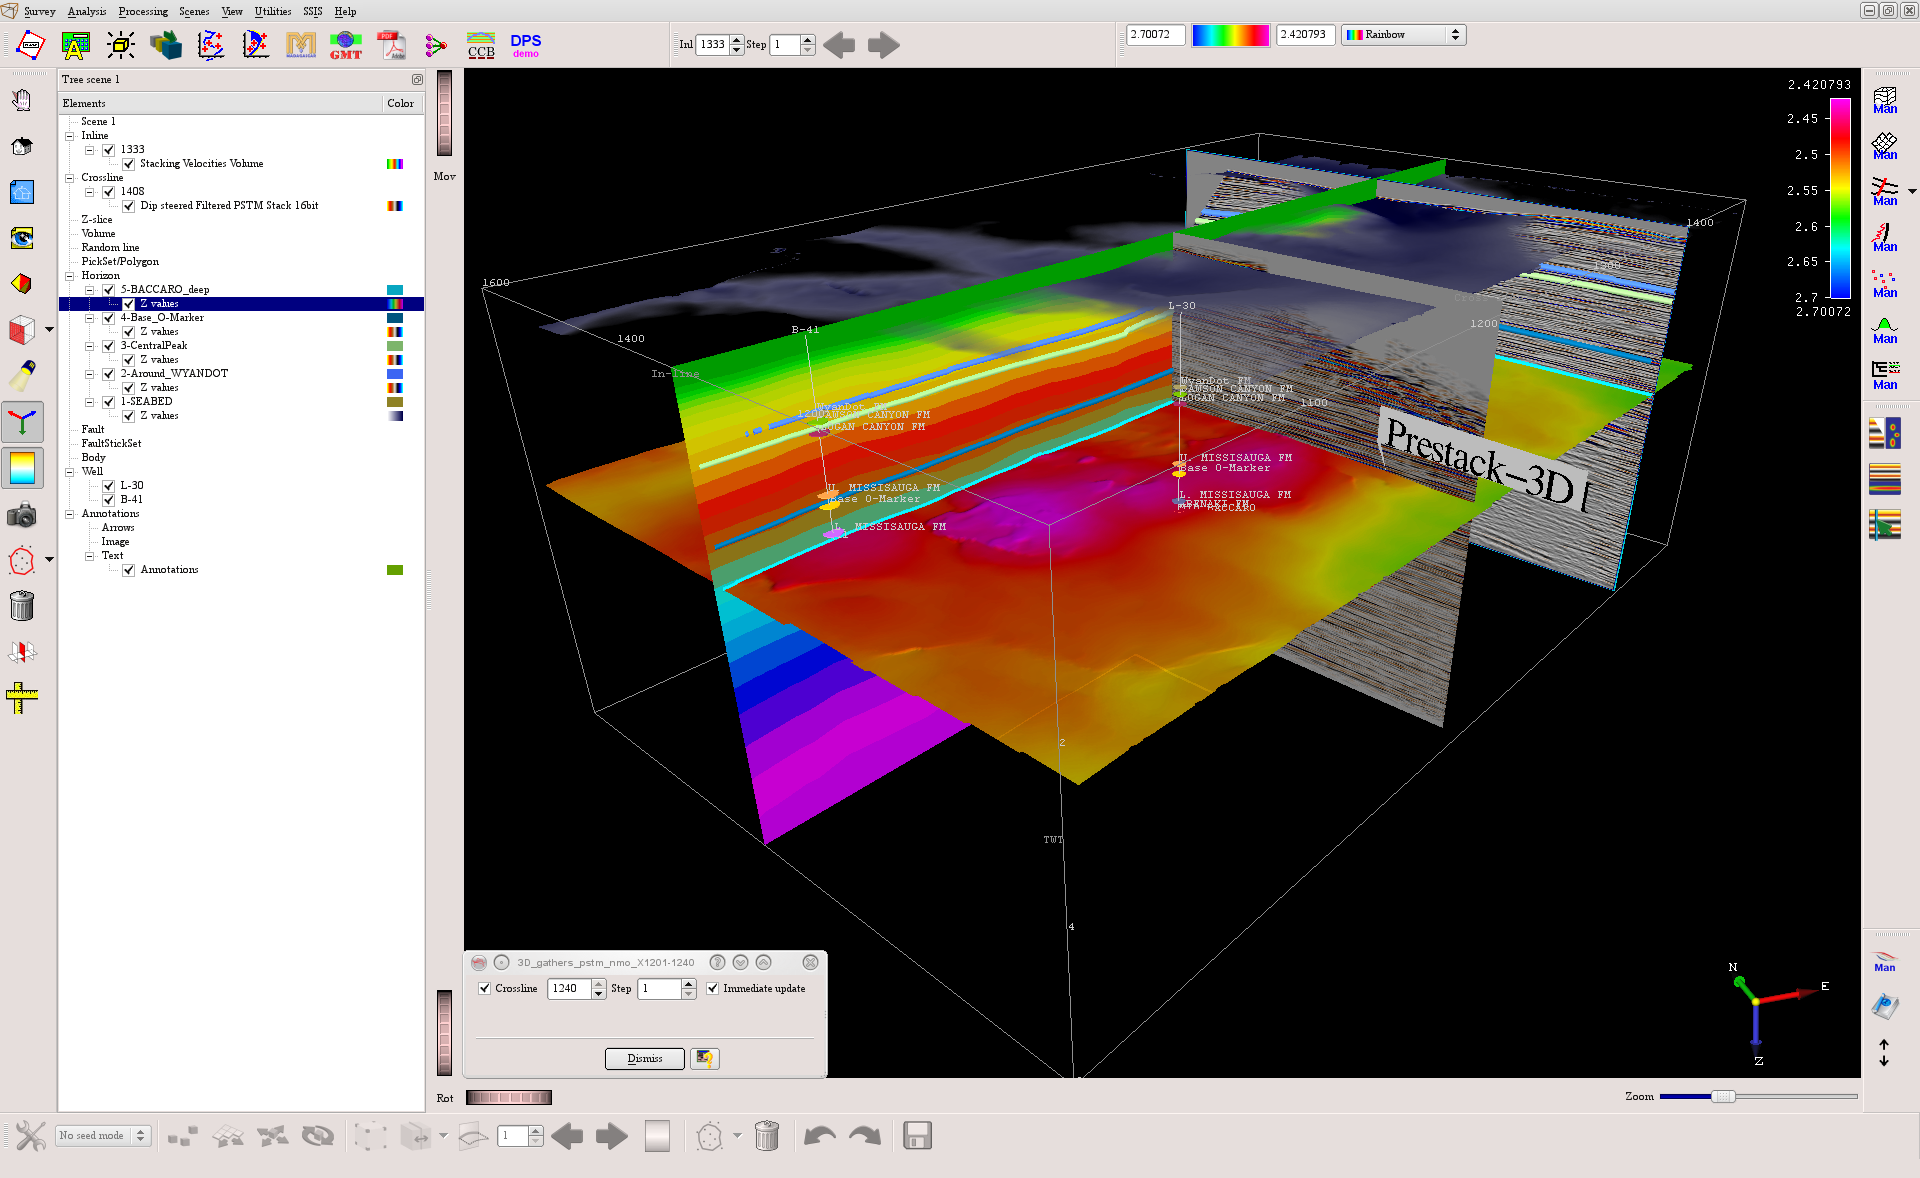This screenshot has width=1920, height=1178.
Task: Click the Rot rotation thumbwheel
Action: (508, 1098)
